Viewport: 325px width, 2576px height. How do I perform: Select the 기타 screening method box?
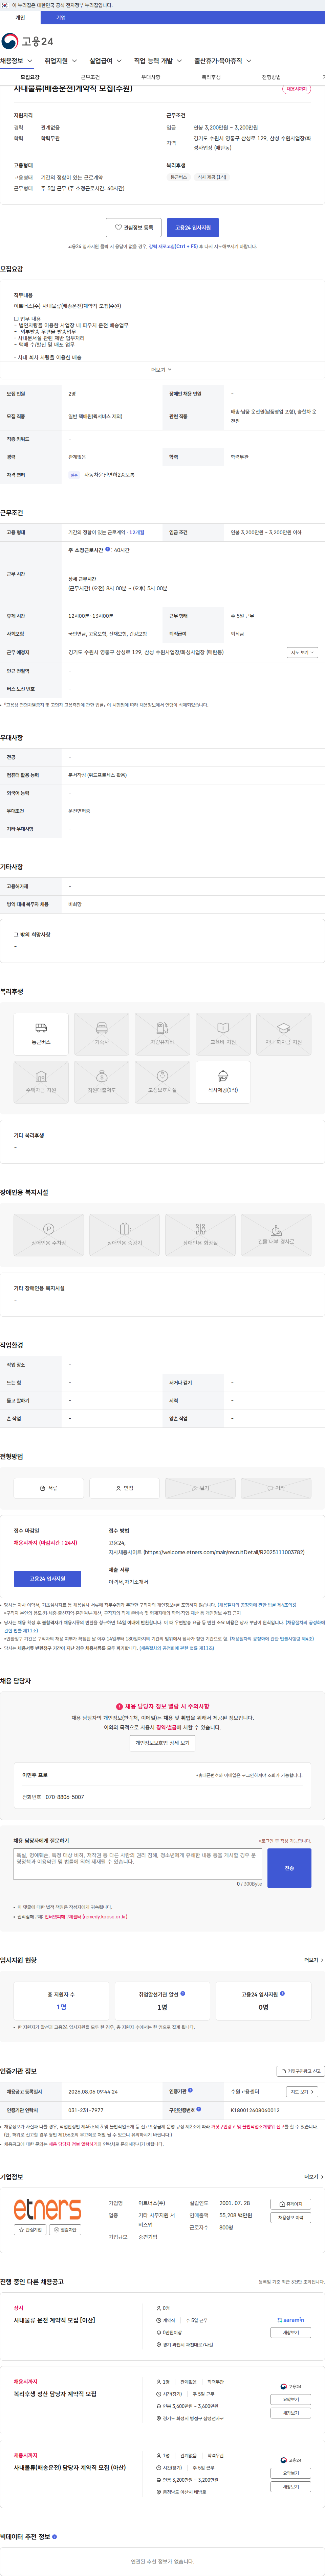coord(276,1488)
